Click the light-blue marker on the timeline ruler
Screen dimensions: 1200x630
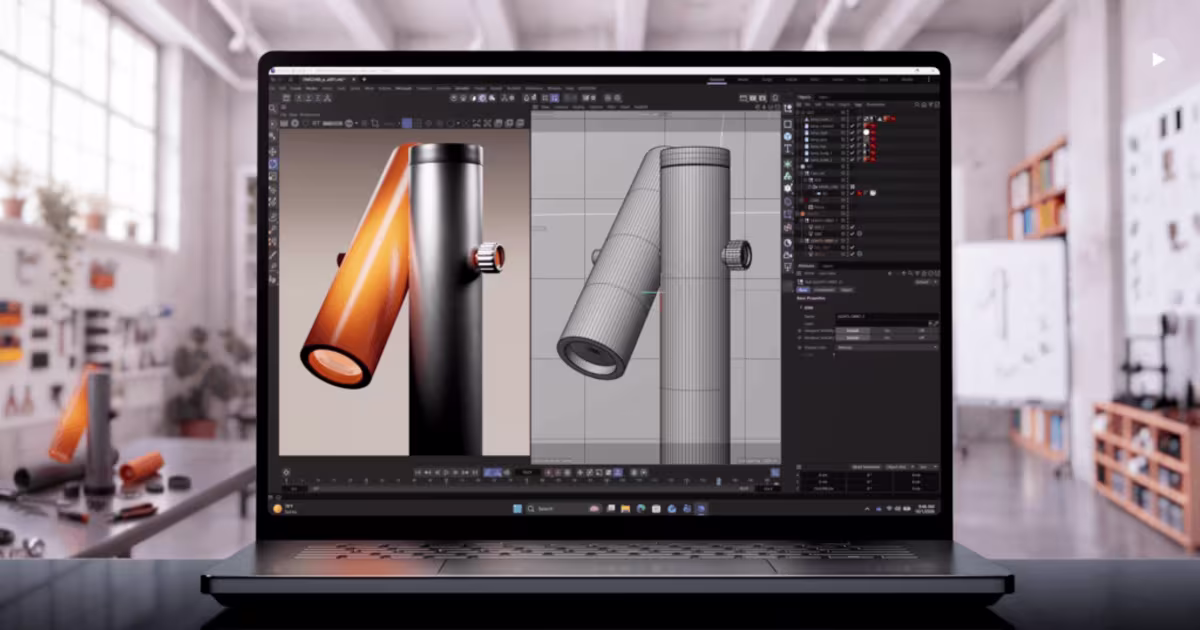pyautogui.click(x=718, y=481)
